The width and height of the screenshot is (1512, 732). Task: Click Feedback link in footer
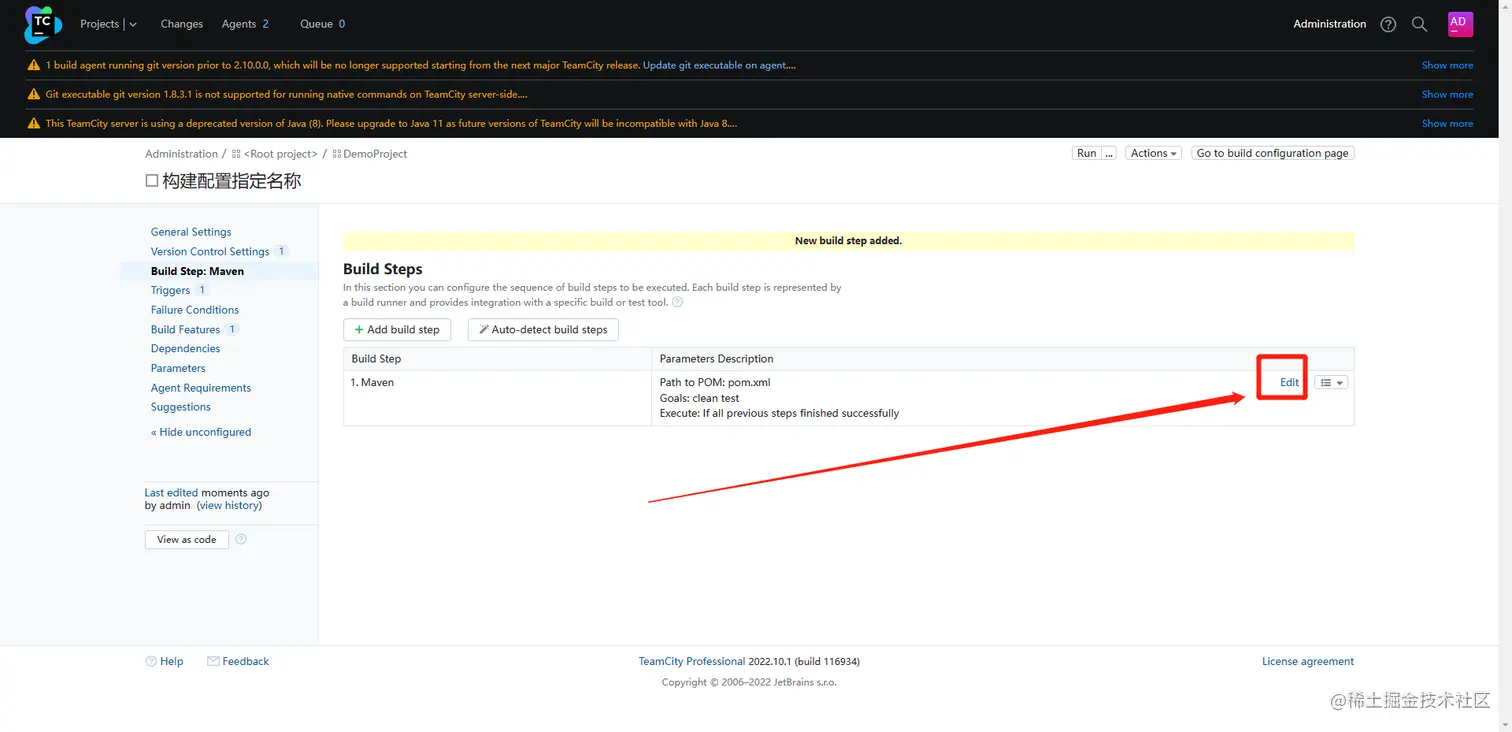[x=246, y=661]
